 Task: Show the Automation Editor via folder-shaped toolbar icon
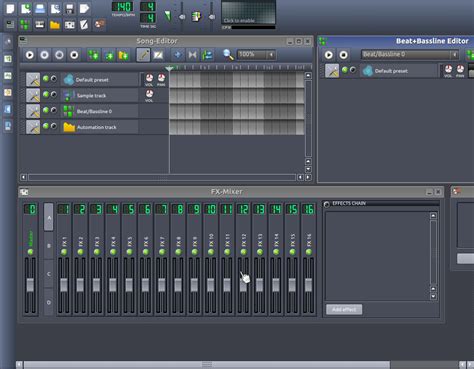[55, 24]
